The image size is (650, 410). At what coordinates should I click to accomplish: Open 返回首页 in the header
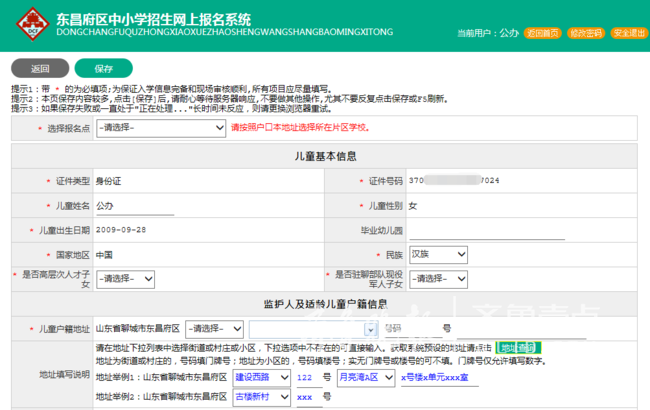(543, 33)
